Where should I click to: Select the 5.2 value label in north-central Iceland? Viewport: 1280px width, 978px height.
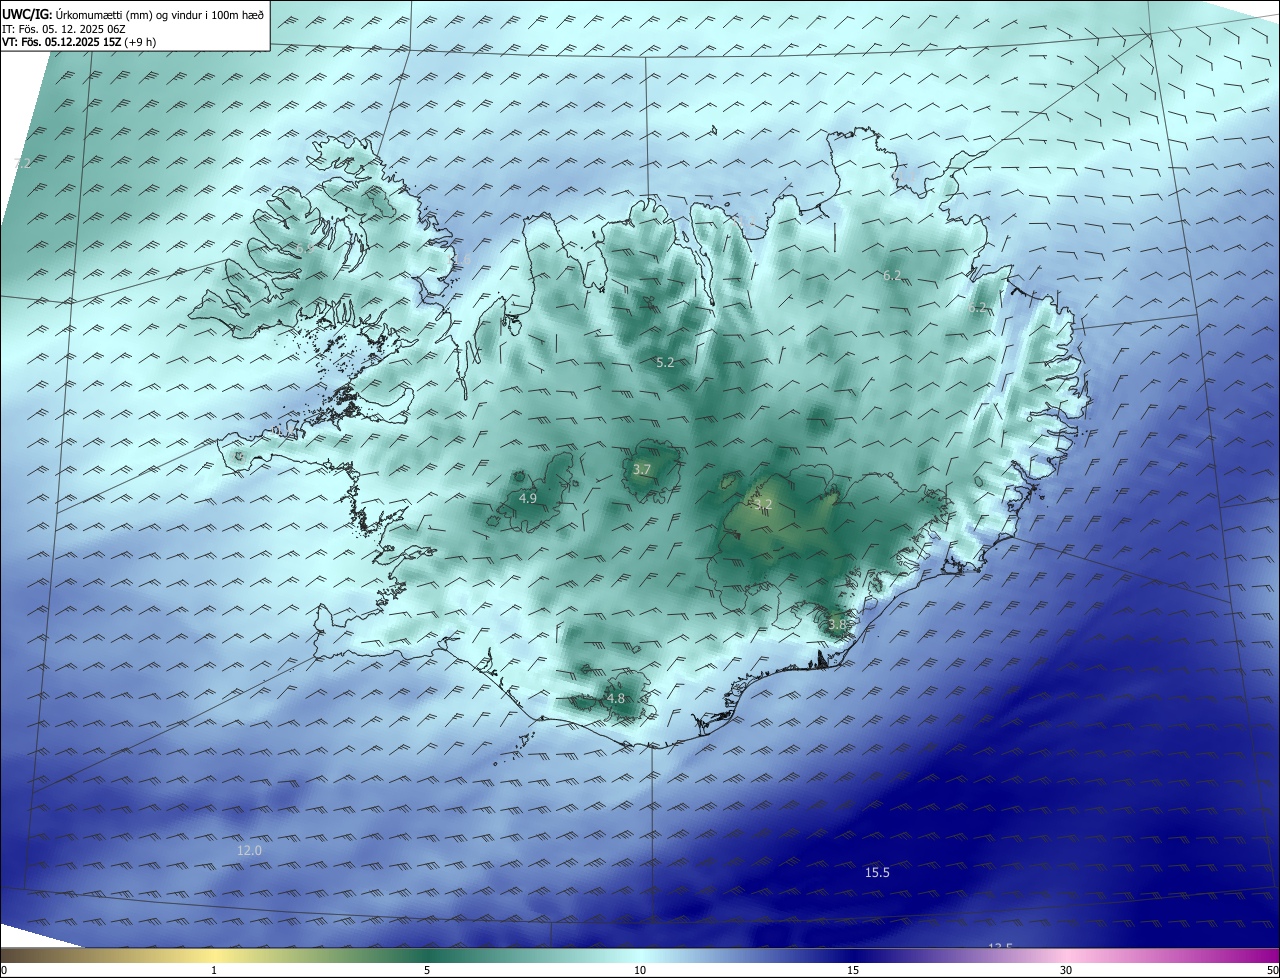tap(665, 363)
